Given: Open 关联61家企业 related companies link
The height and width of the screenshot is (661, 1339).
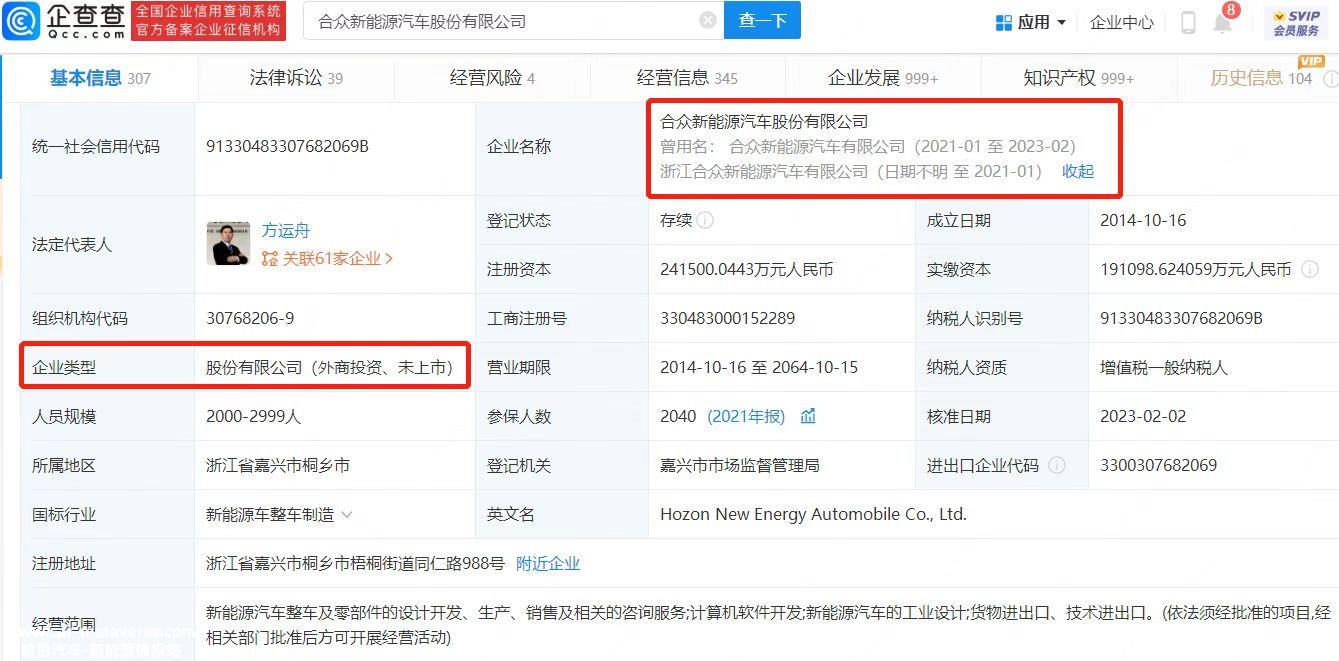Looking at the screenshot, I should pos(327,258).
